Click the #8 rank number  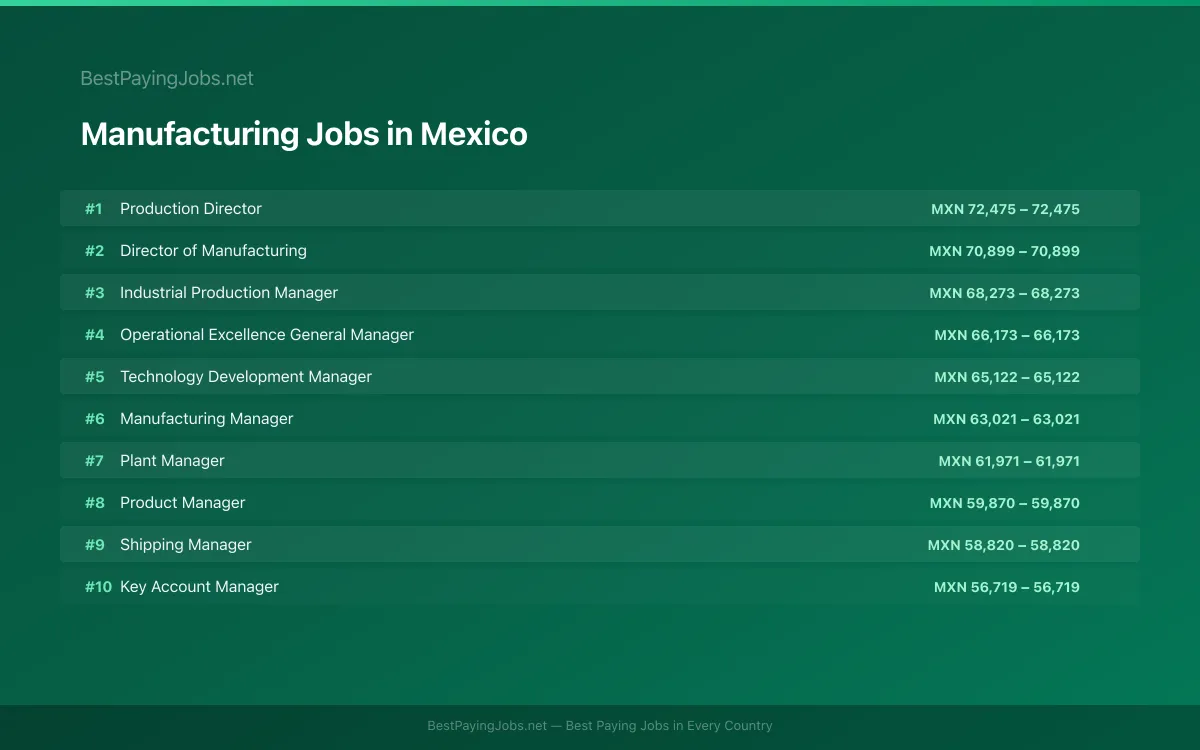pyautogui.click(x=94, y=503)
